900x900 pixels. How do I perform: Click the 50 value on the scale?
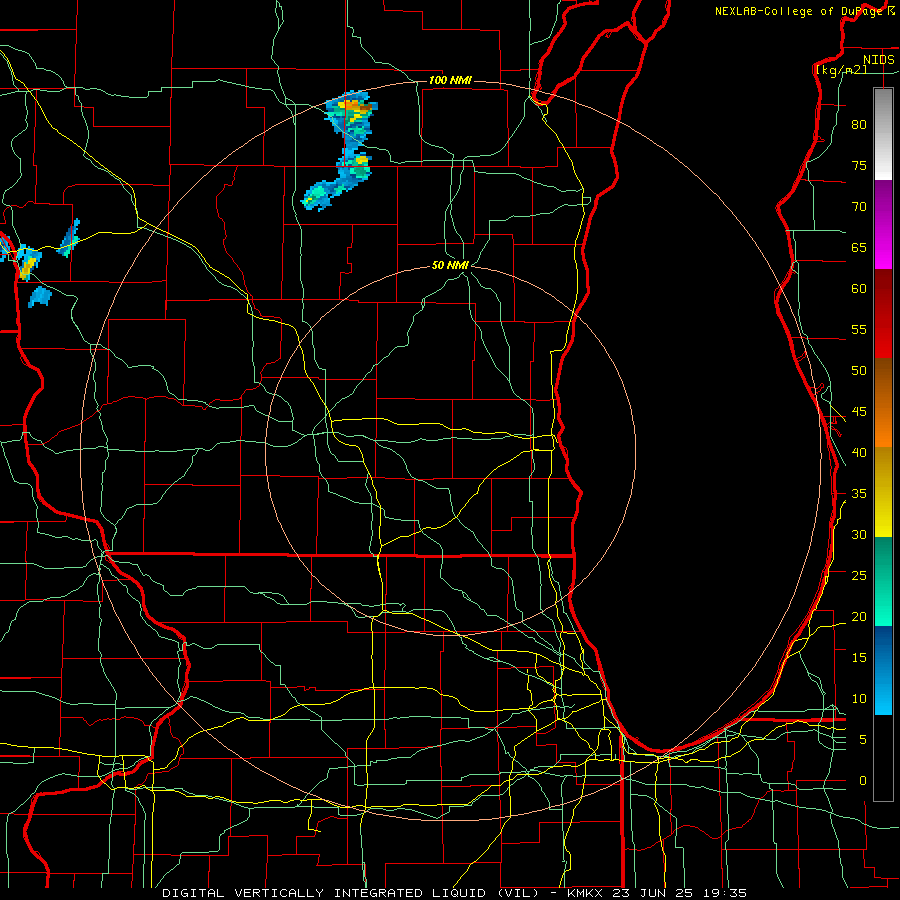point(859,370)
